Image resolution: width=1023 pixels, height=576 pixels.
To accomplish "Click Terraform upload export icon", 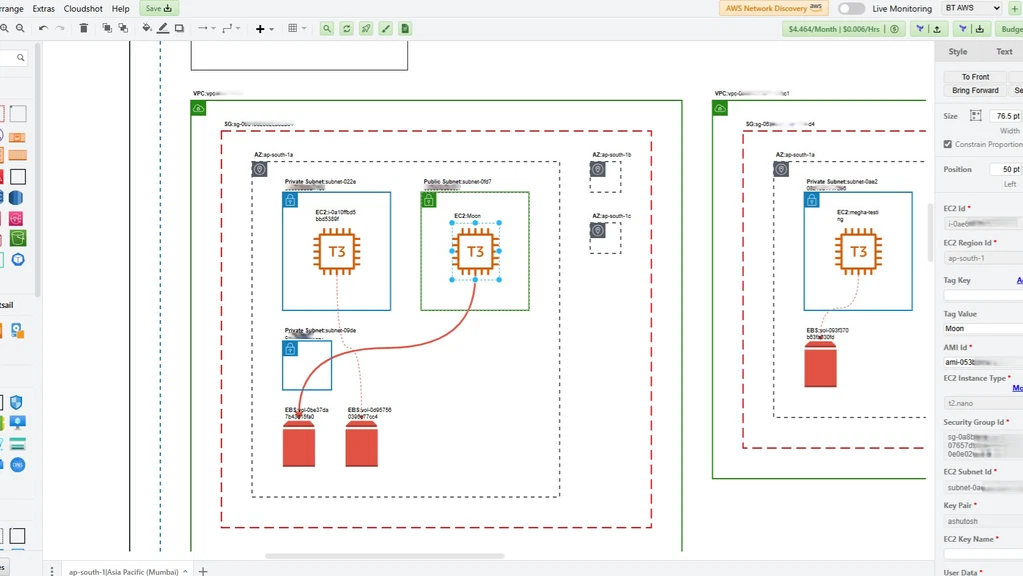I will point(928,29).
